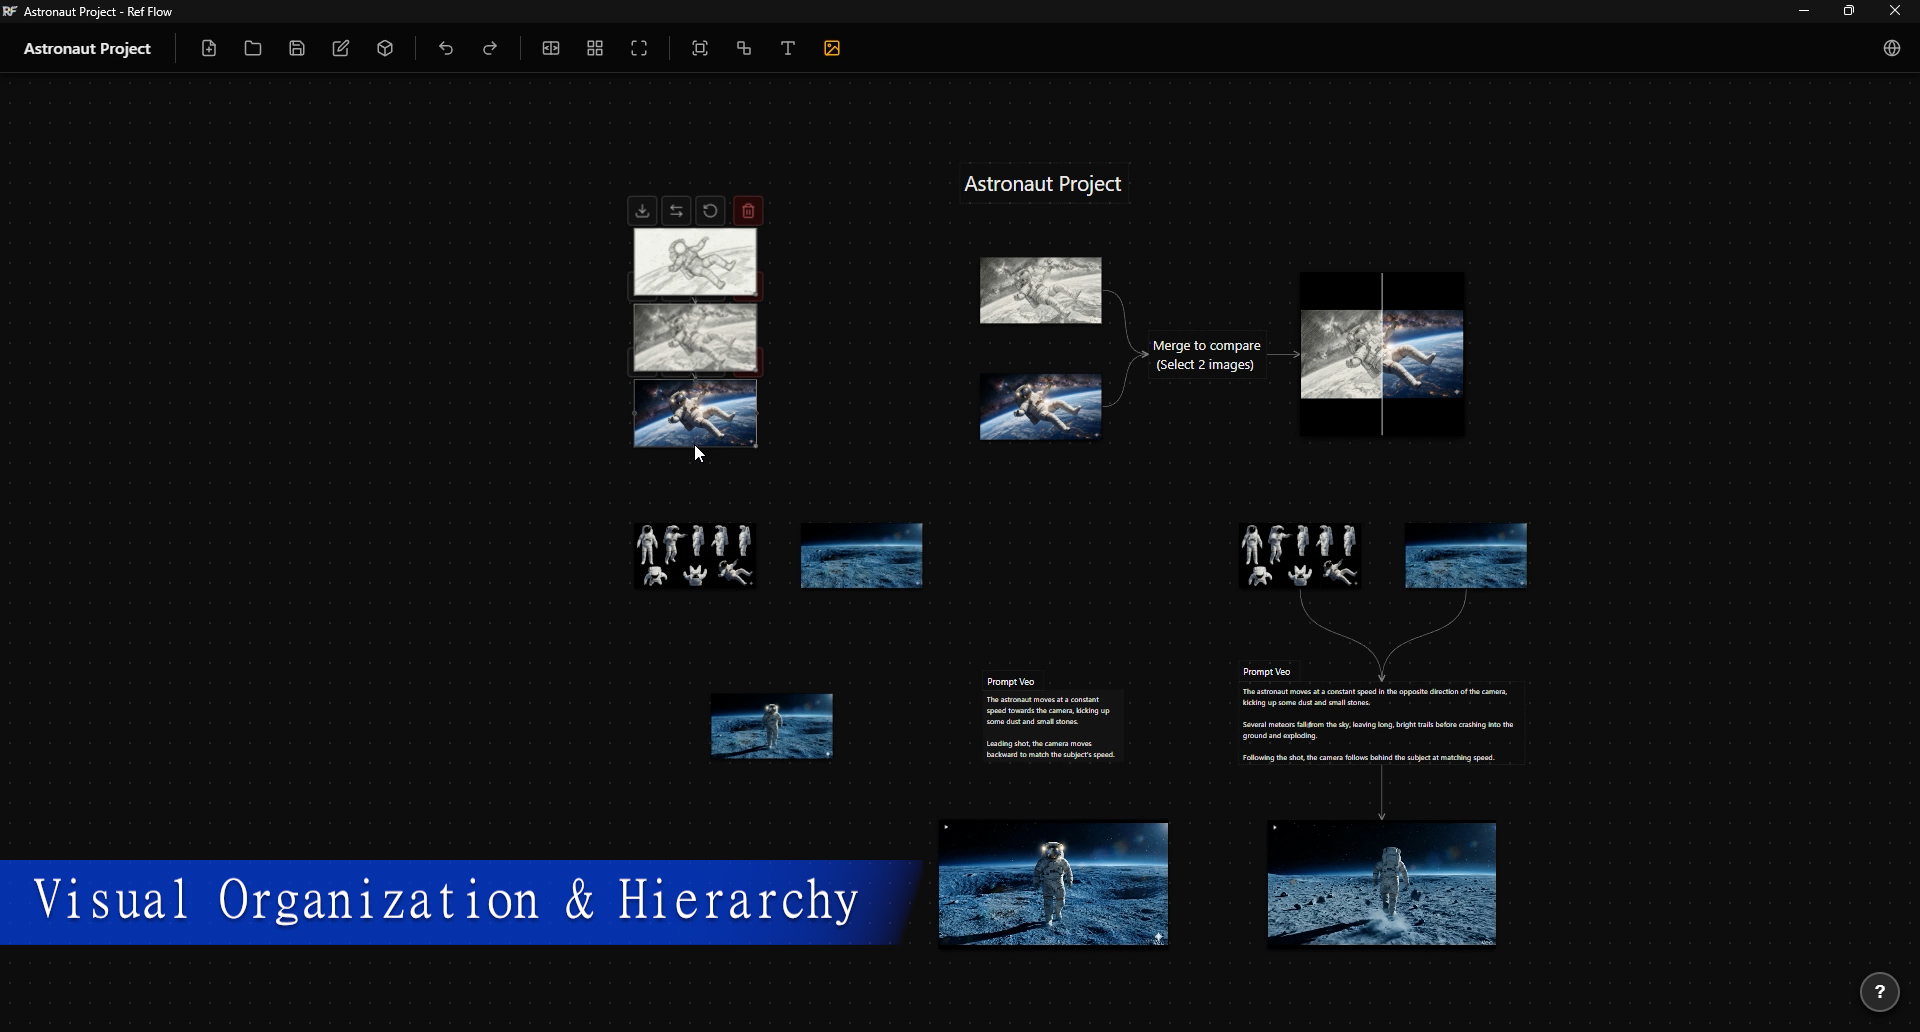Click the globe icon in the top-right corner
The width and height of the screenshot is (1920, 1032).
point(1891,48)
